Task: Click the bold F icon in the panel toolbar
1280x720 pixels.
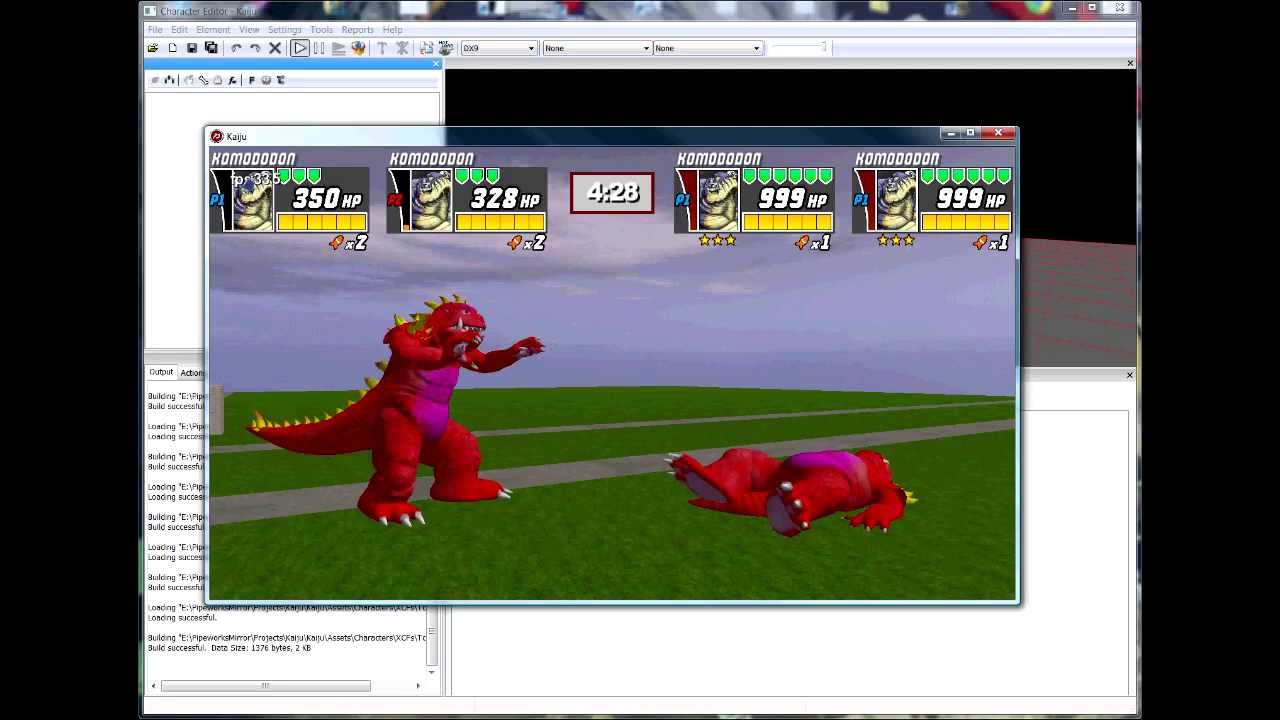Action: click(x=251, y=80)
